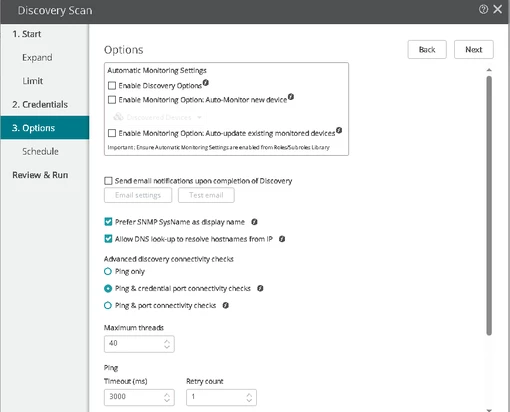
Task: Decrease Ping Retry count with down arrow
Action: tap(249, 400)
